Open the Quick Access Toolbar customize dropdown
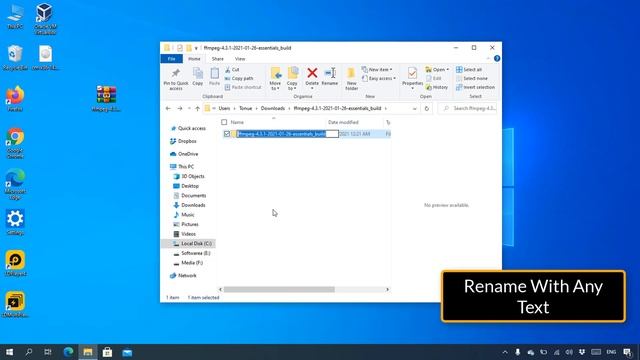The image size is (640, 360). tap(196, 48)
